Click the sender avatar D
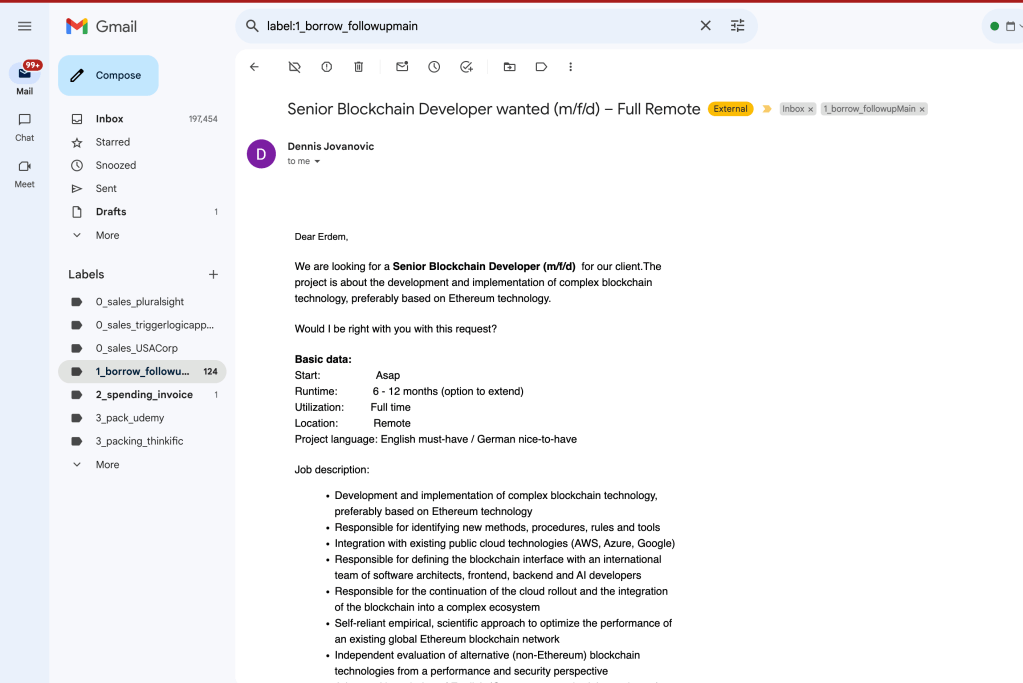 (261, 154)
